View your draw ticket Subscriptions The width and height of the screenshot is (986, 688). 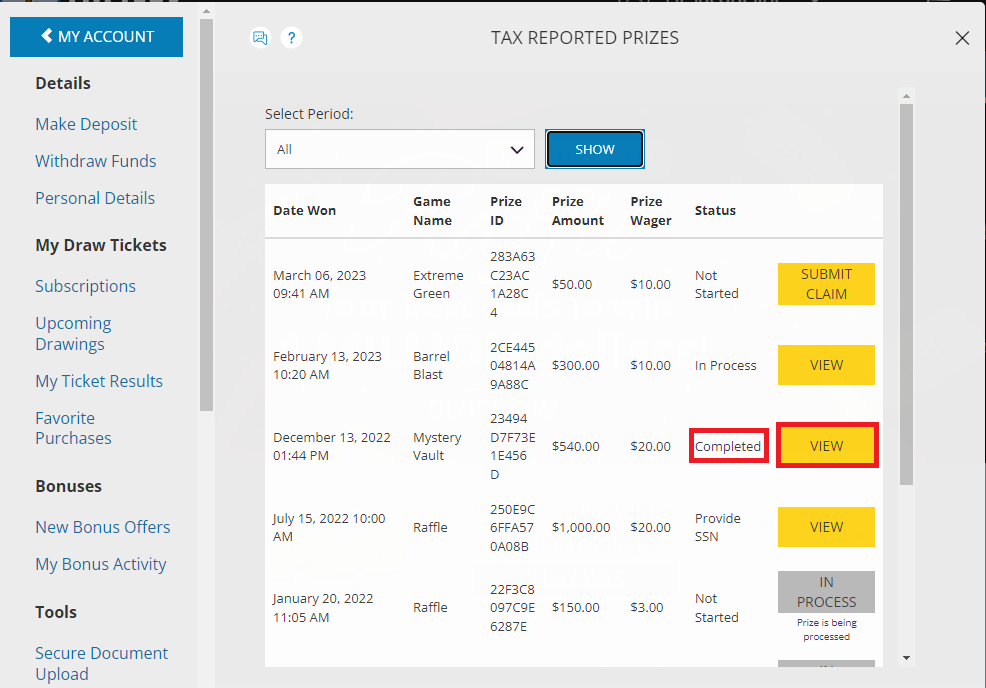tap(85, 286)
